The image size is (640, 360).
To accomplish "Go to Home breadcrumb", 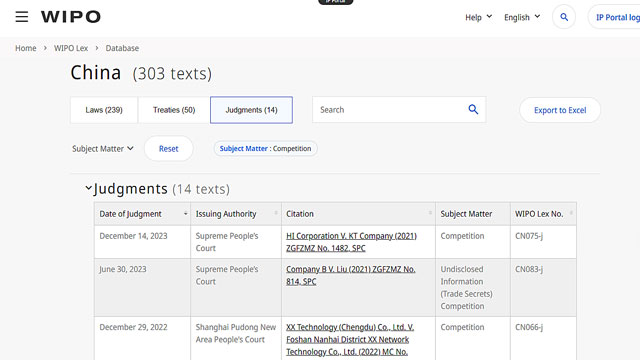I will pos(26,48).
